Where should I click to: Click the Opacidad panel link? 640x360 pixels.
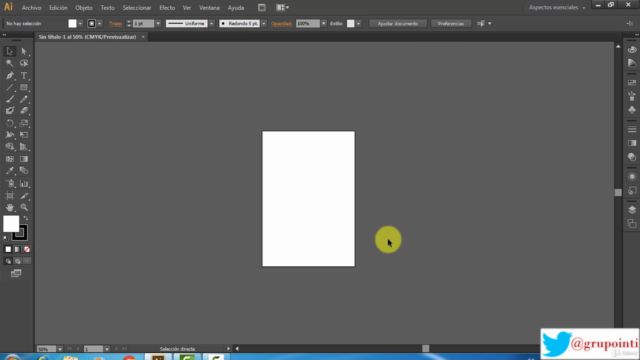click(x=281, y=24)
